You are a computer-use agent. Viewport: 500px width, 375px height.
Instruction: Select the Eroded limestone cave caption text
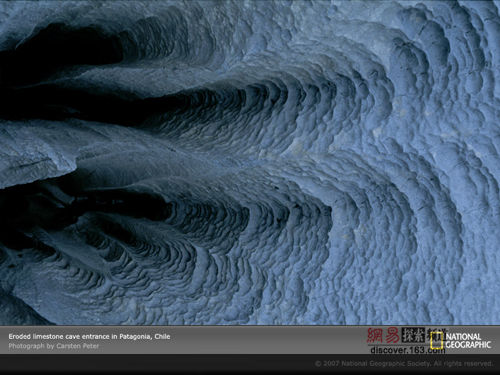pyautogui.click(x=89, y=336)
